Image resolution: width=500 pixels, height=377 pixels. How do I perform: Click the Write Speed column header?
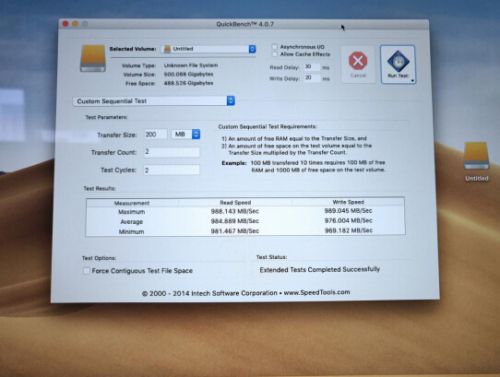[x=348, y=202]
